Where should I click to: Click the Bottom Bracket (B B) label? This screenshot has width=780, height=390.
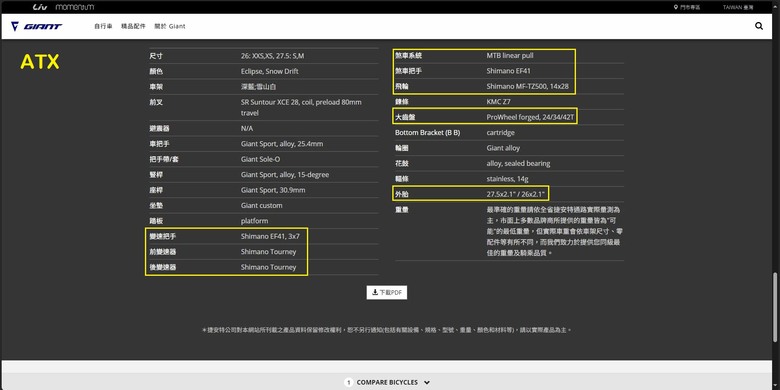point(427,133)
